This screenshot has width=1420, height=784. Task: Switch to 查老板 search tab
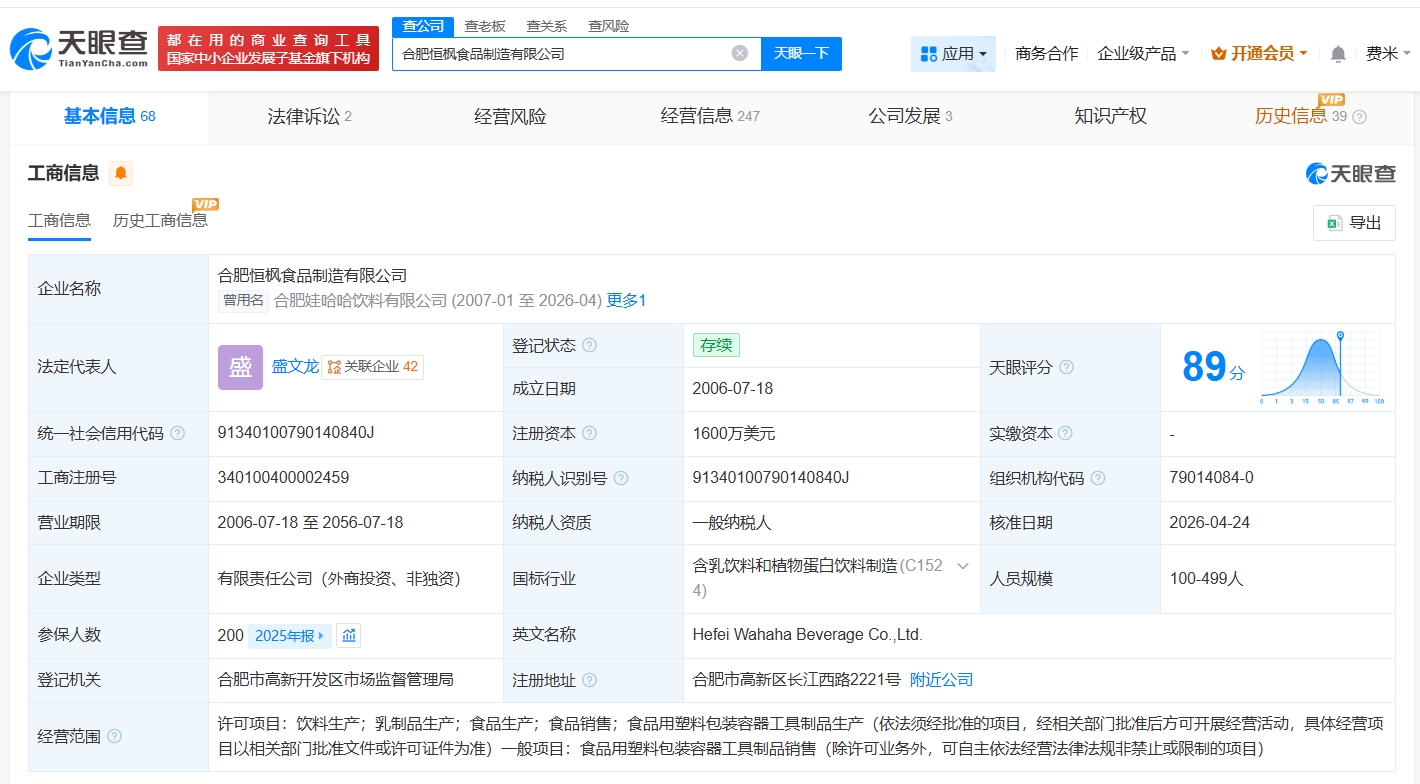point(485,26)
